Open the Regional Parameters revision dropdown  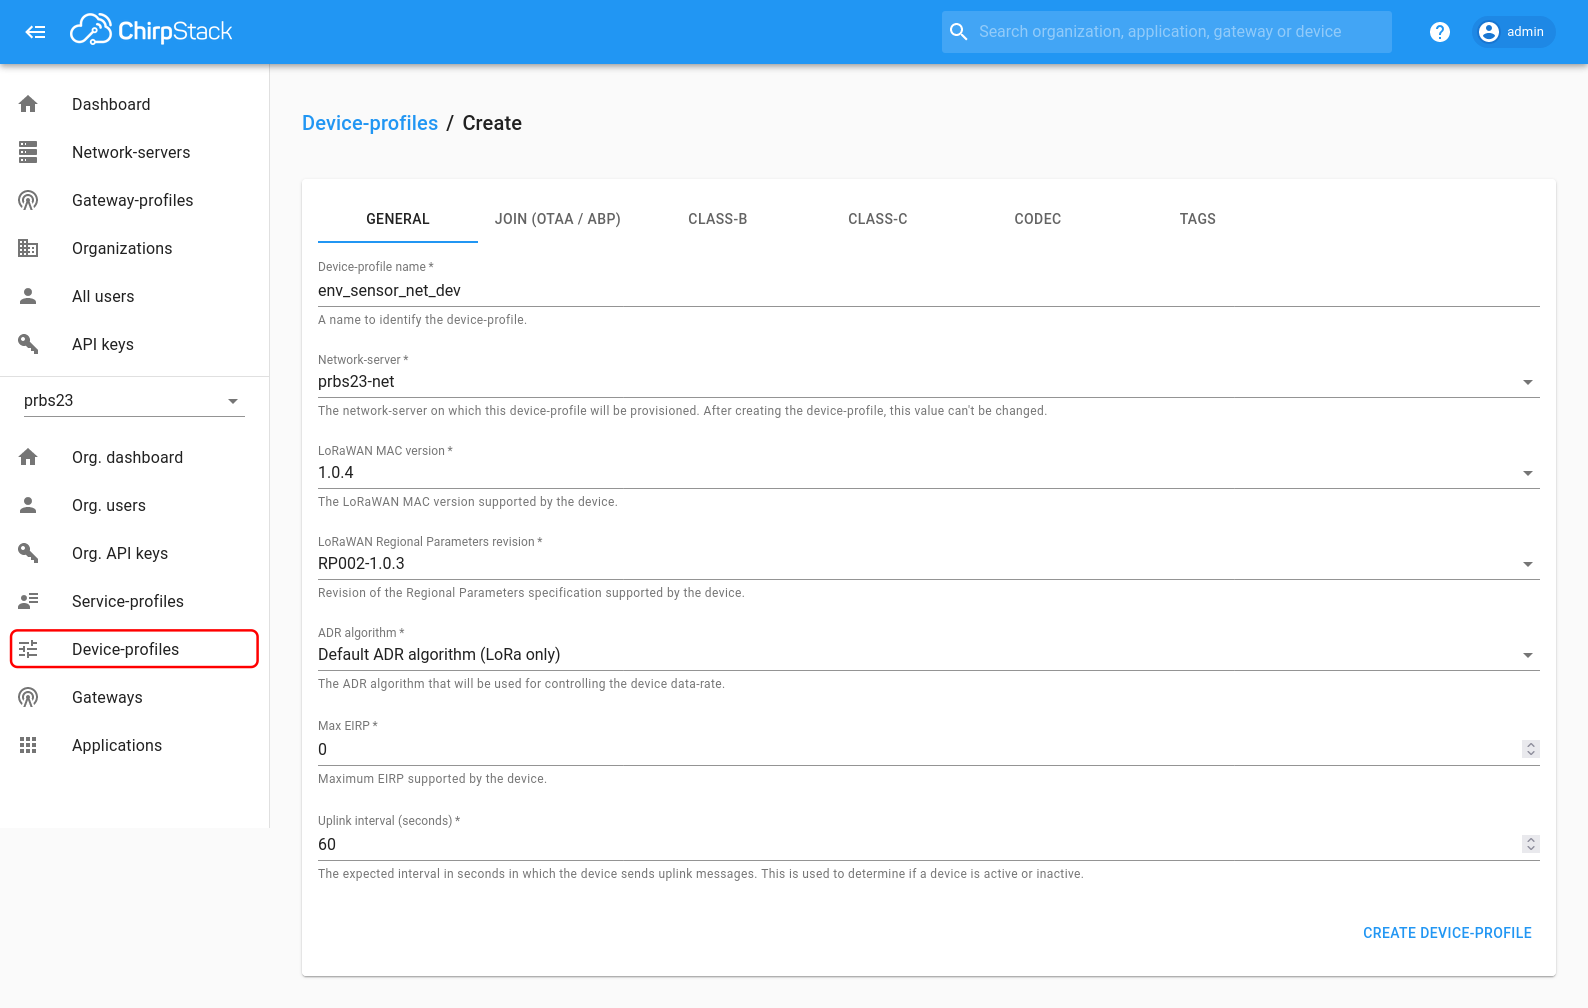coord(929,564)
